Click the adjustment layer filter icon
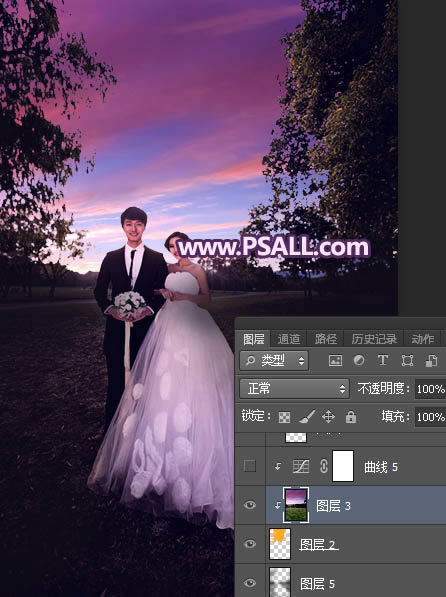Image resolution: width=446 pixels, height=597 pixels. (x=359, y=360)
